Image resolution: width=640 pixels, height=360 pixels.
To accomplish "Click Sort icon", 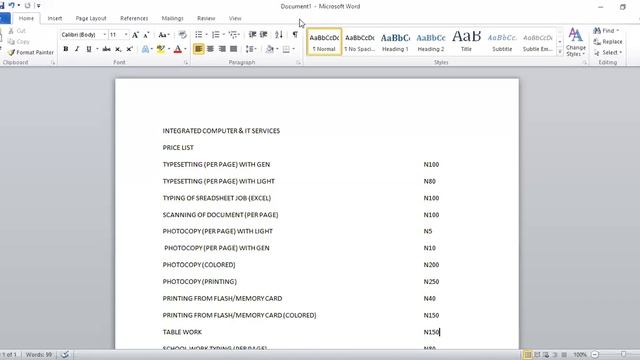I will [279, 35].
